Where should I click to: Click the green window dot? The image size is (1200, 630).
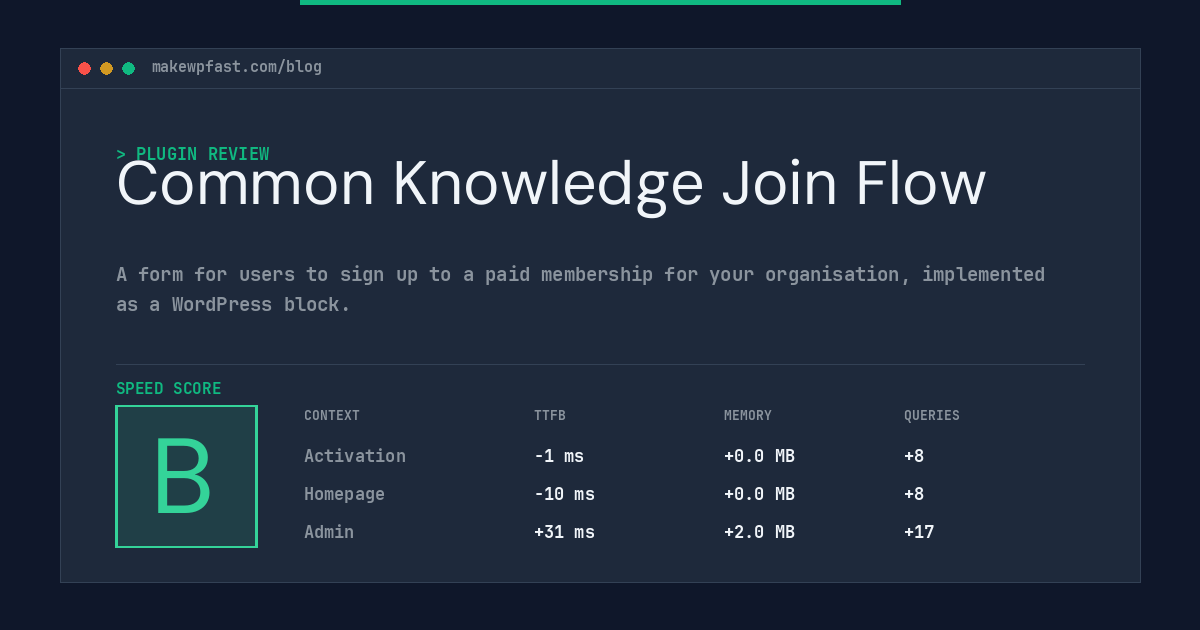coord(128,68)
